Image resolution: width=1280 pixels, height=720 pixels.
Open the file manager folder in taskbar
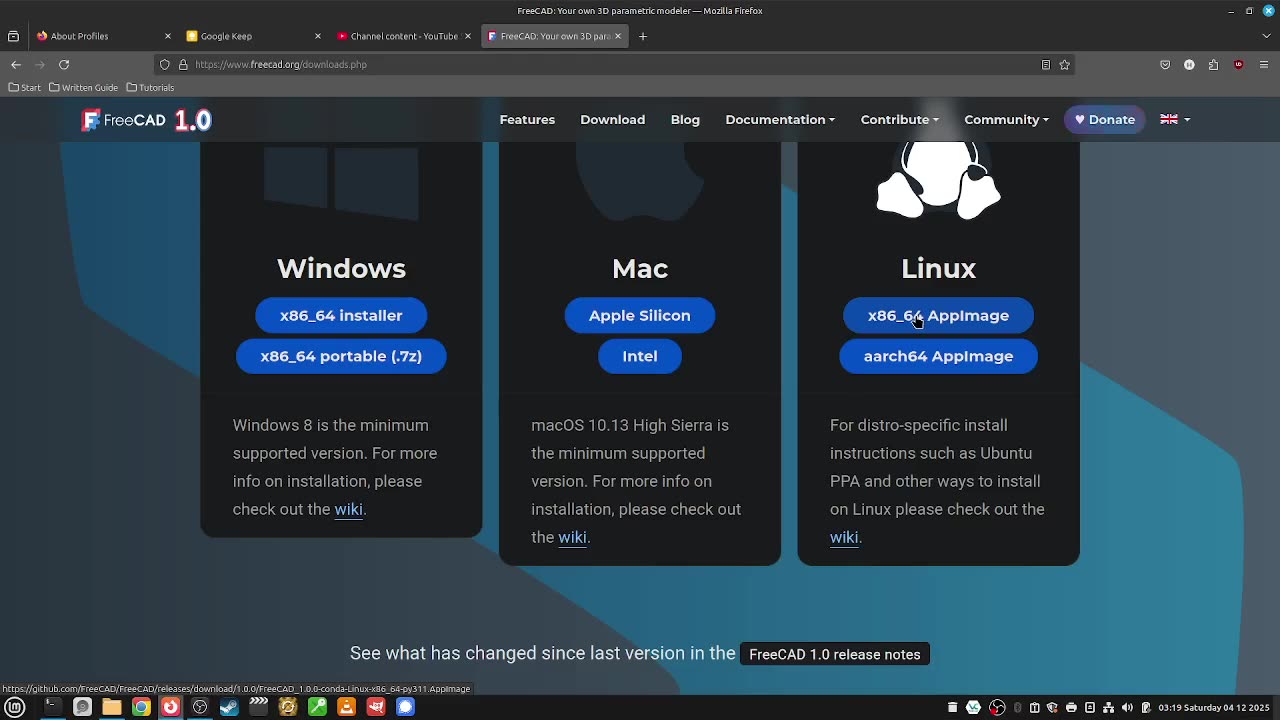[x=112, y=707]
